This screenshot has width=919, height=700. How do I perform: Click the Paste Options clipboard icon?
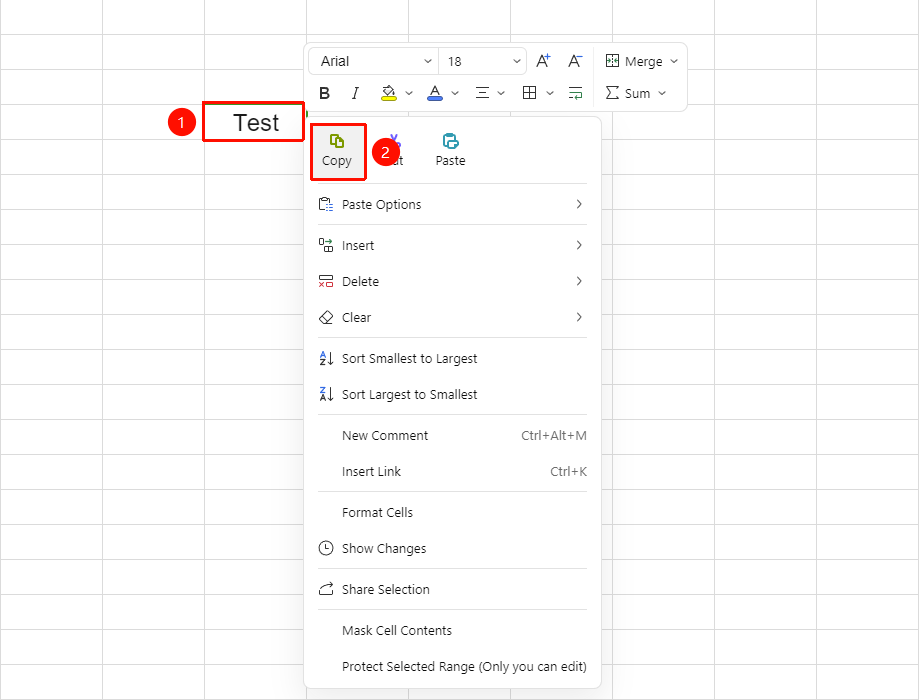(326, 204)
